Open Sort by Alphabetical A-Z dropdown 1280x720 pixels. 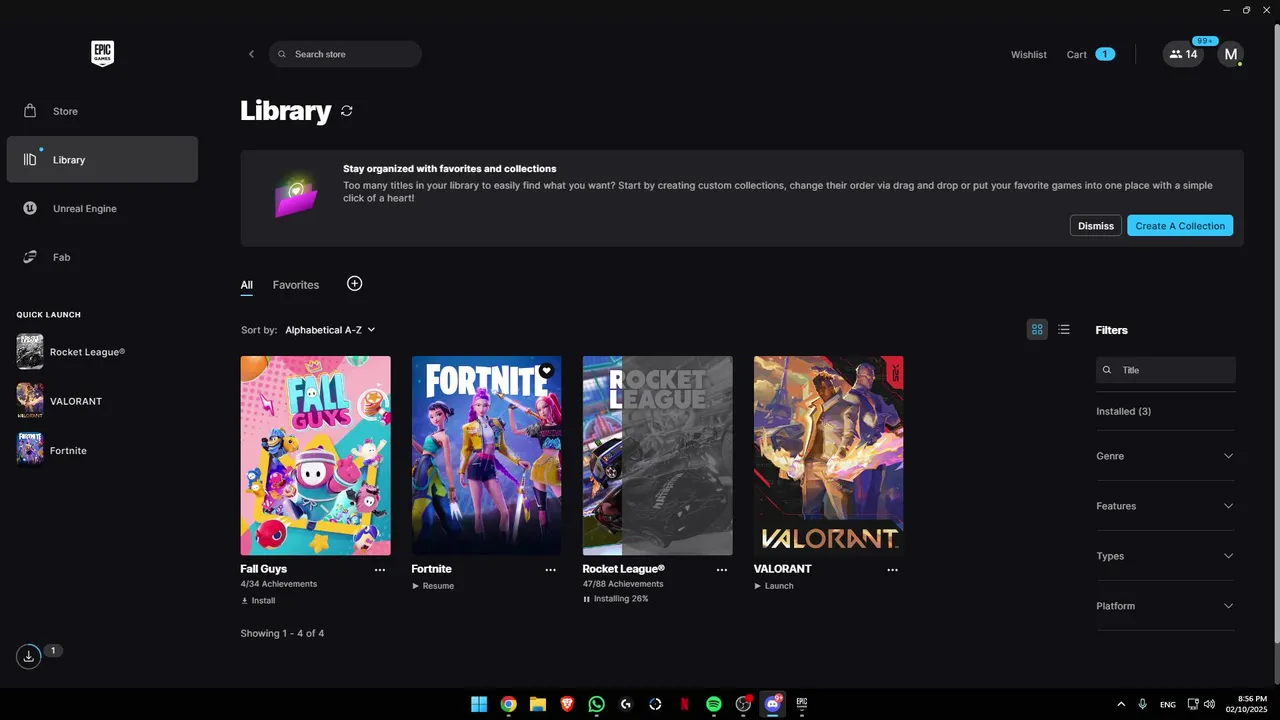point(330,330)
